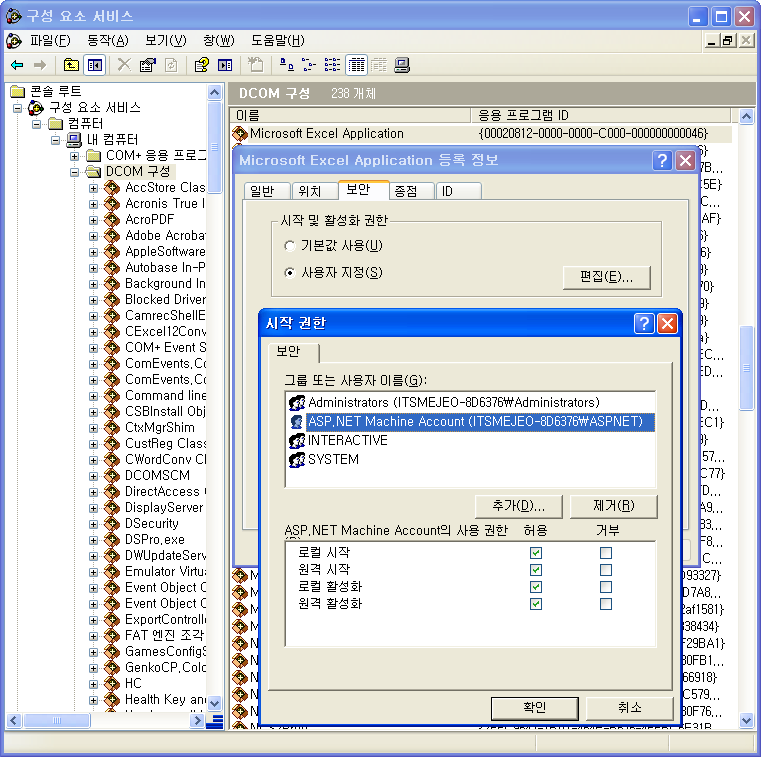Viewport: 761px width, 757px height.
Task: Check 거부 checkbox for 원격 시작
Action: [605, 570]
